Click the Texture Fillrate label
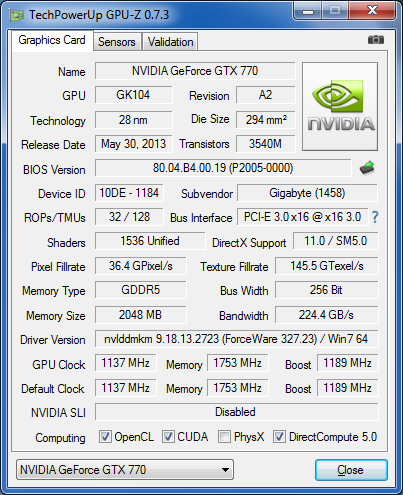403x495 pixels. click(x=234, y=267)
